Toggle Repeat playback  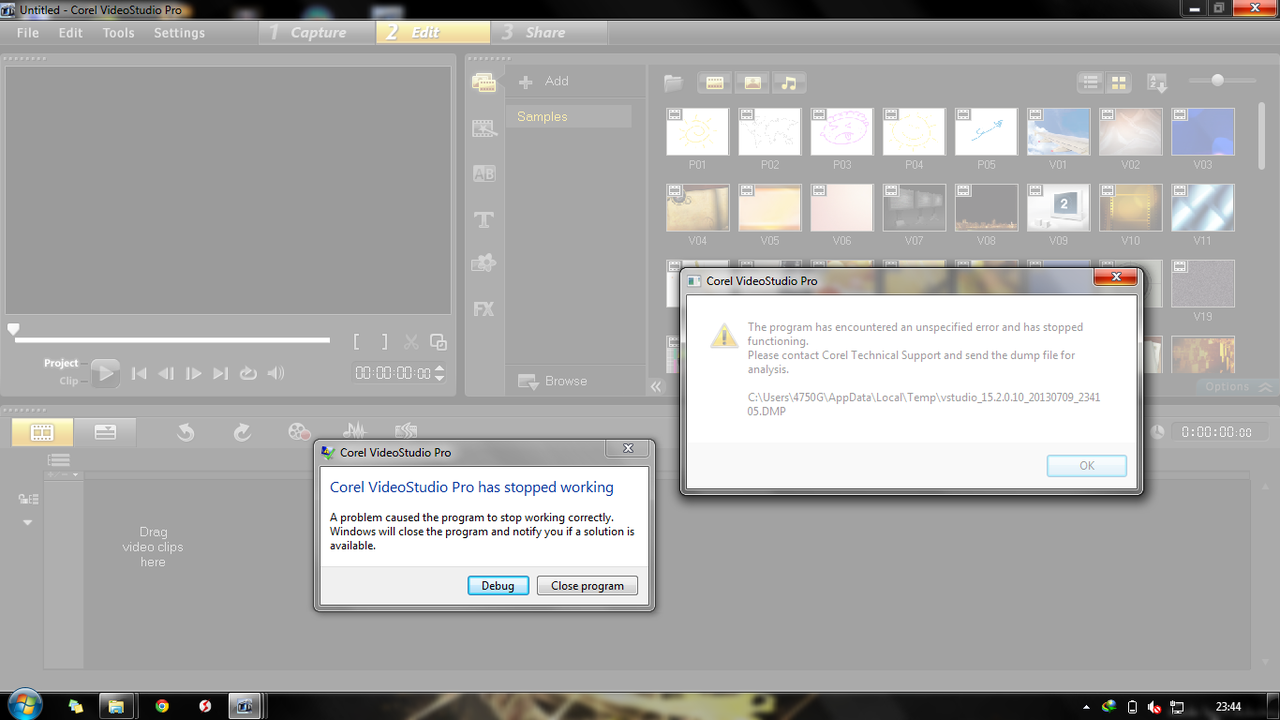(x=248, y=373)
